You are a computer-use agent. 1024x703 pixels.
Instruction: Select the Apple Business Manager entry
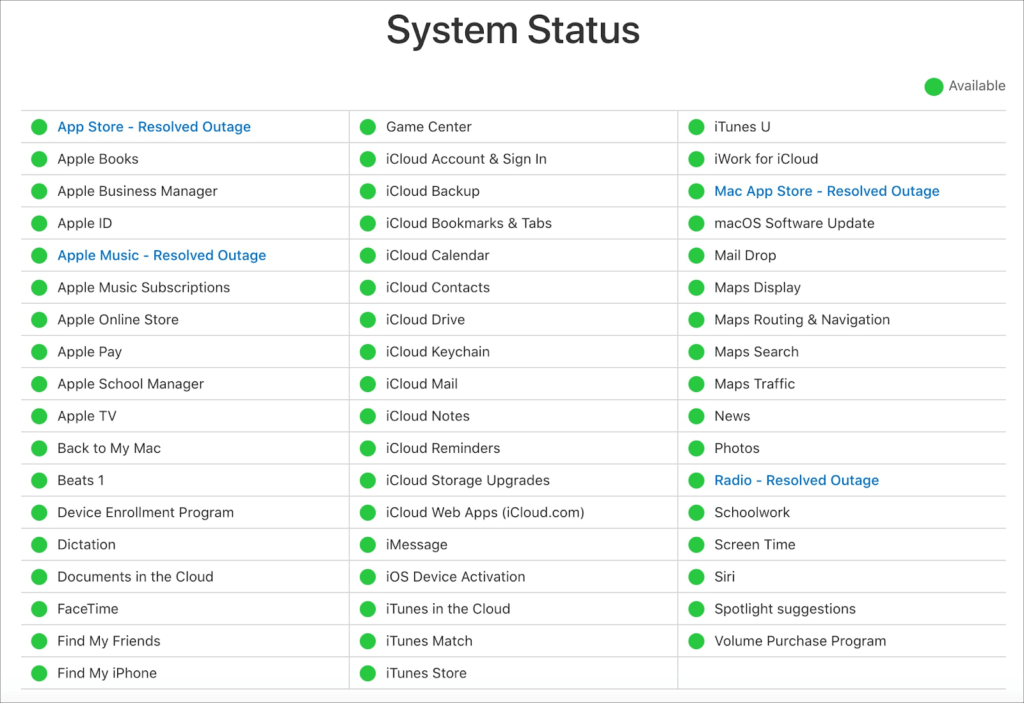click(137, 191)
